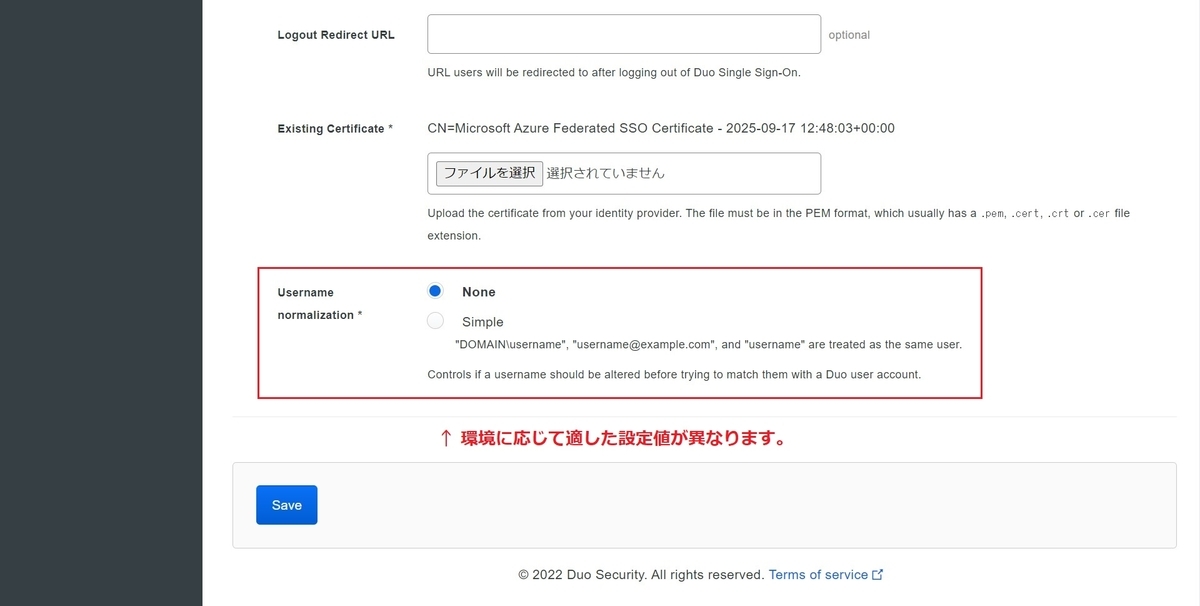This screenshot has width=1200, height=606.
Task: Select the None radio button
Action: pos(435,291)
